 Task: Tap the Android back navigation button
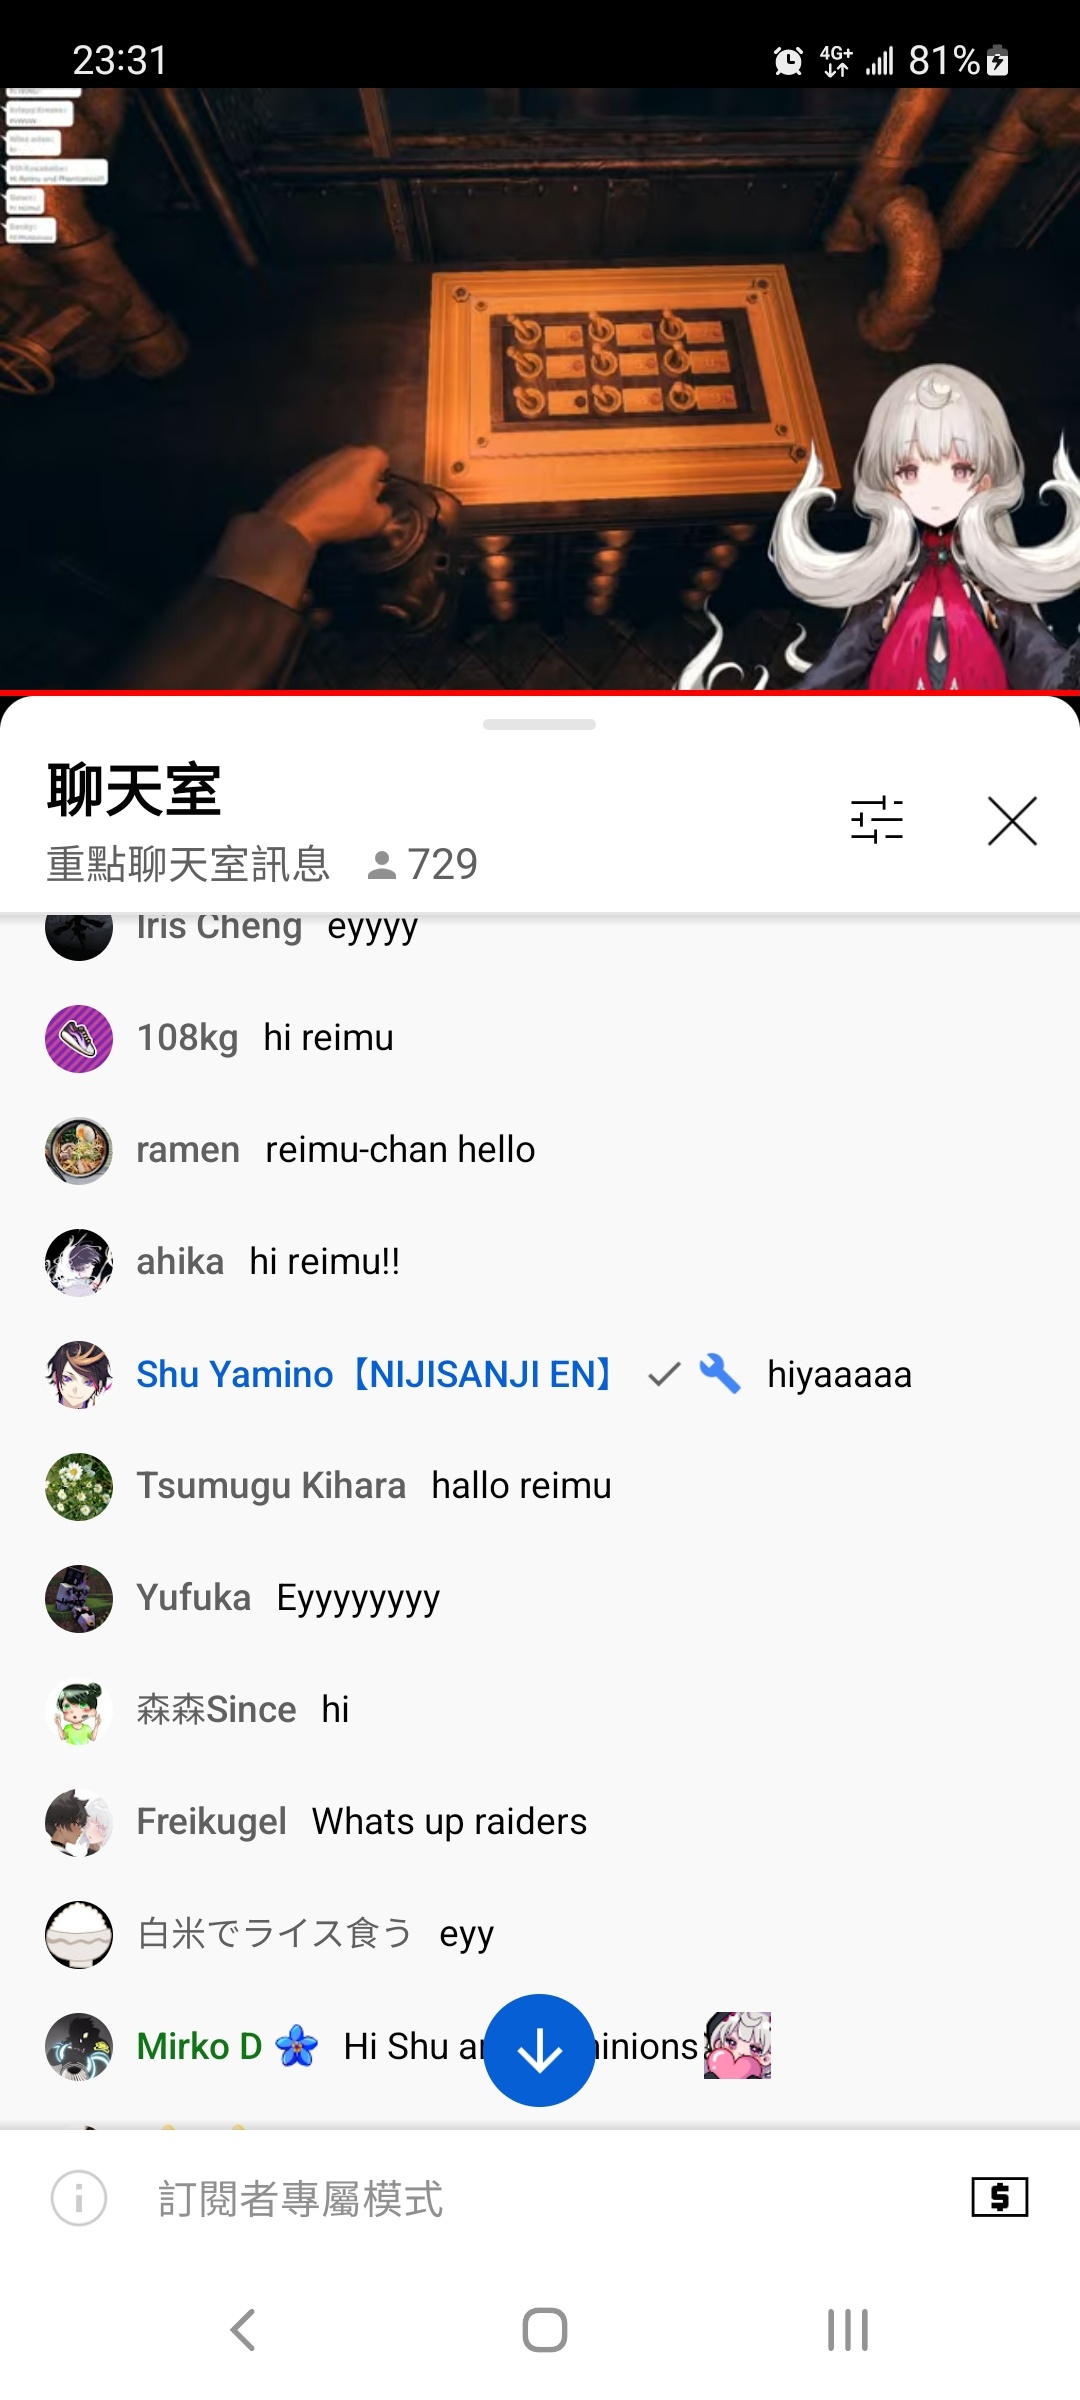point(243,2329)
